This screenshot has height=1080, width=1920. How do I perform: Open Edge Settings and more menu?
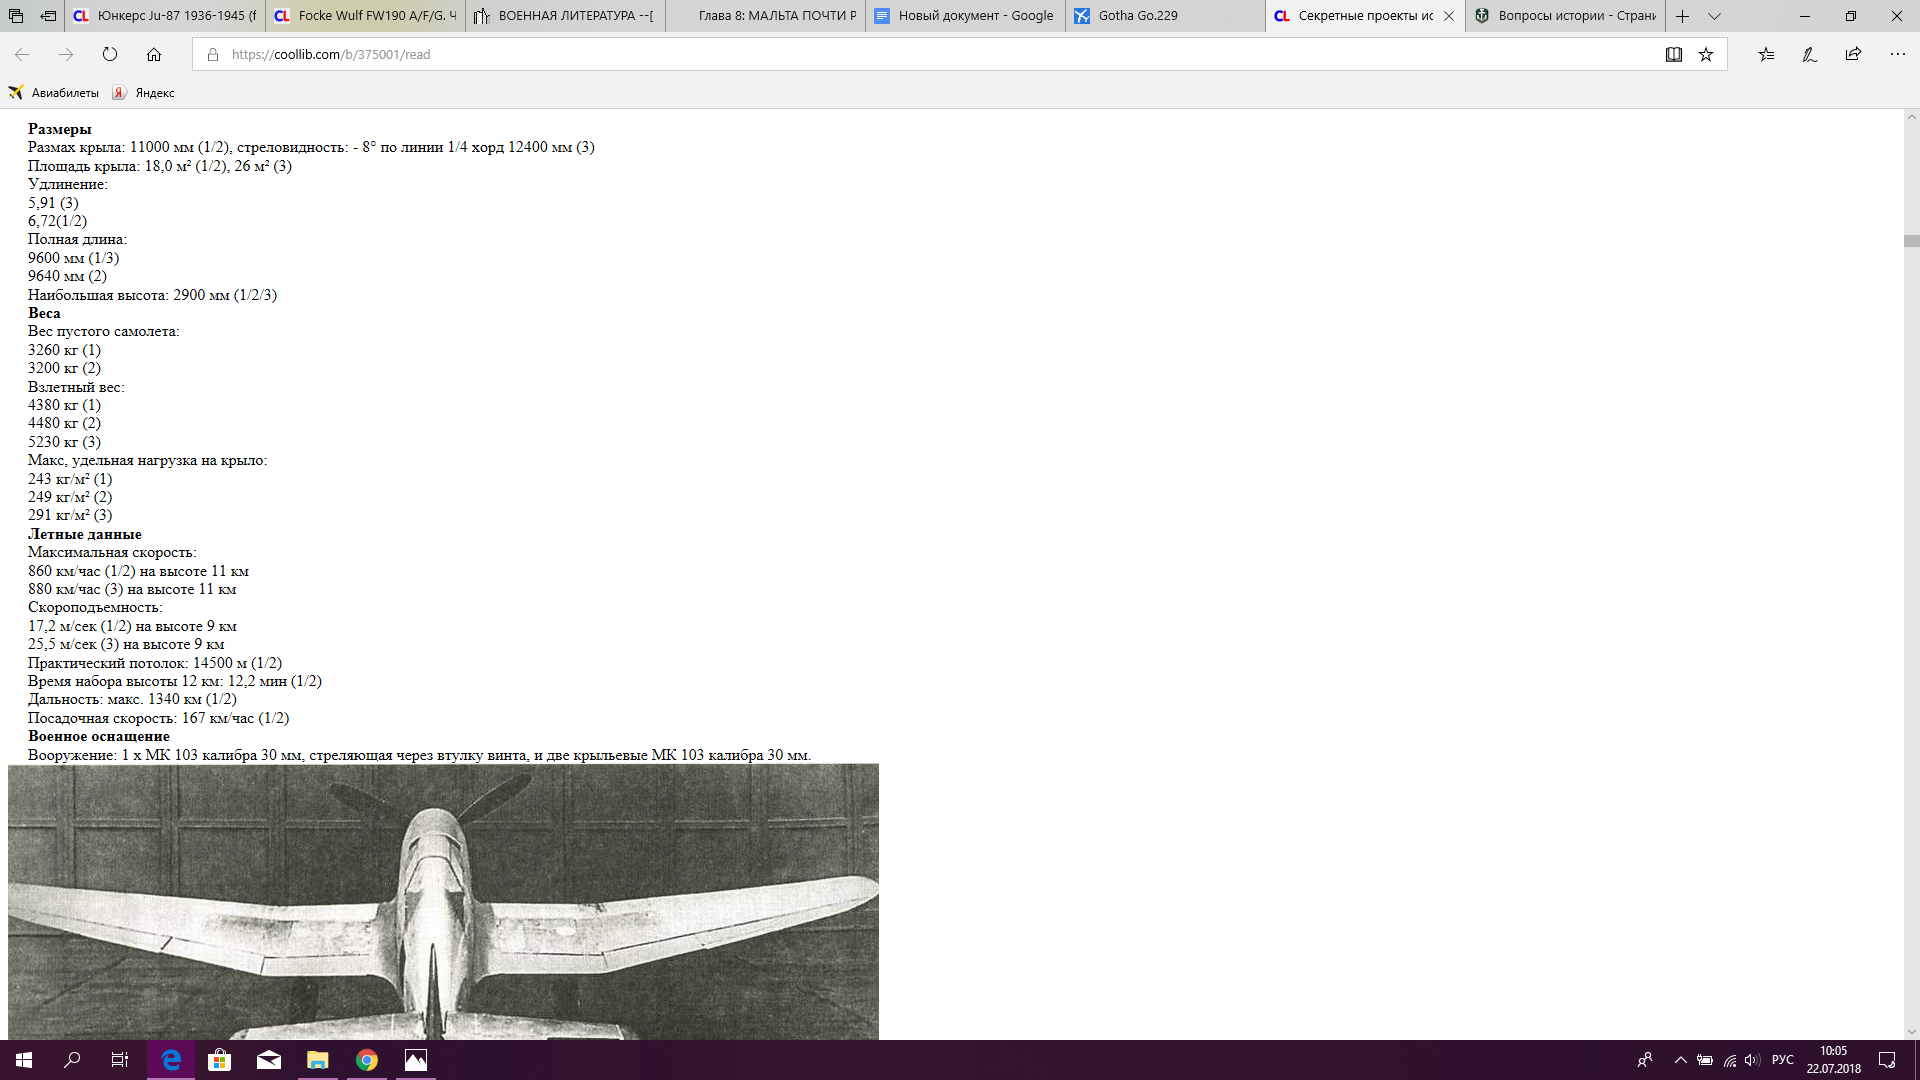coord(1897,55)
